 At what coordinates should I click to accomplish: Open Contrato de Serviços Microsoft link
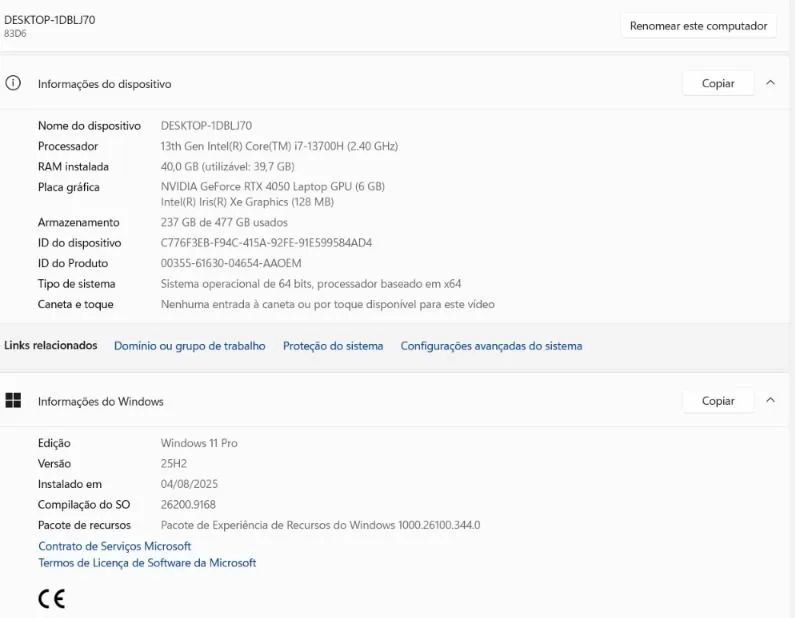click(115, 546)
